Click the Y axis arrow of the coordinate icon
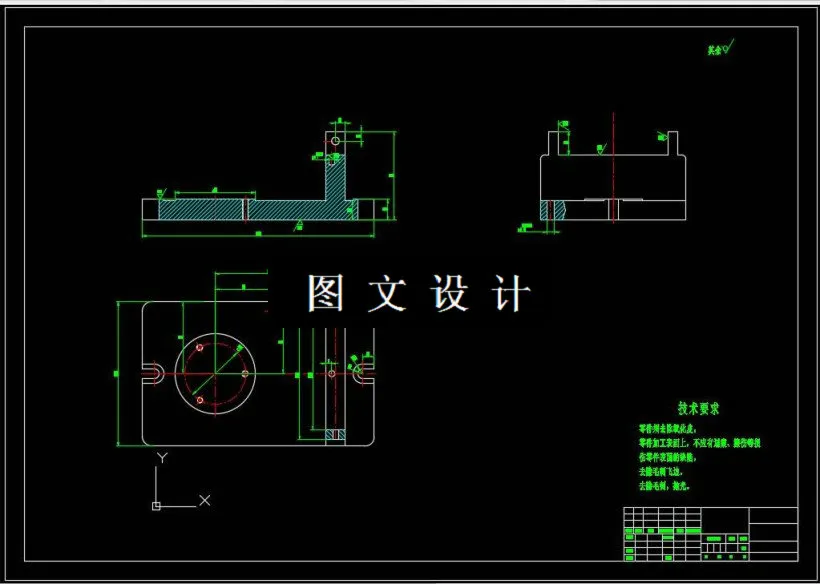Image resolution: width=820 pixels, height=584 pixels. click(x=162, y=456)
